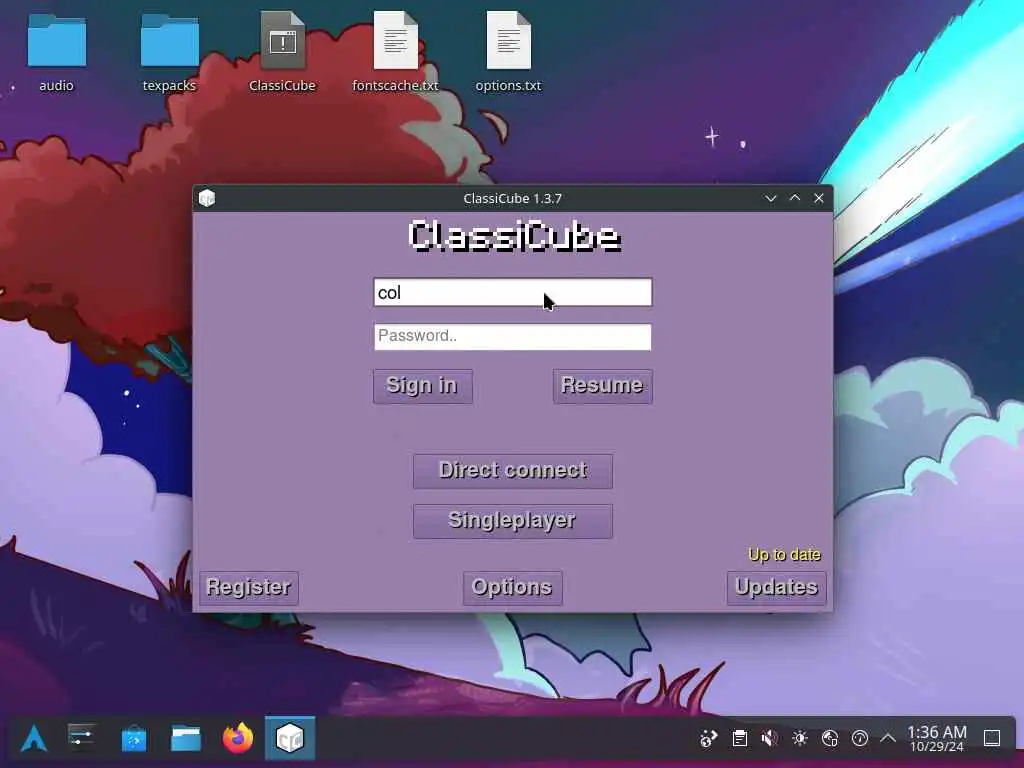Close the ClassiCube window
This screenshot has width=1024, height=768.
819,198
